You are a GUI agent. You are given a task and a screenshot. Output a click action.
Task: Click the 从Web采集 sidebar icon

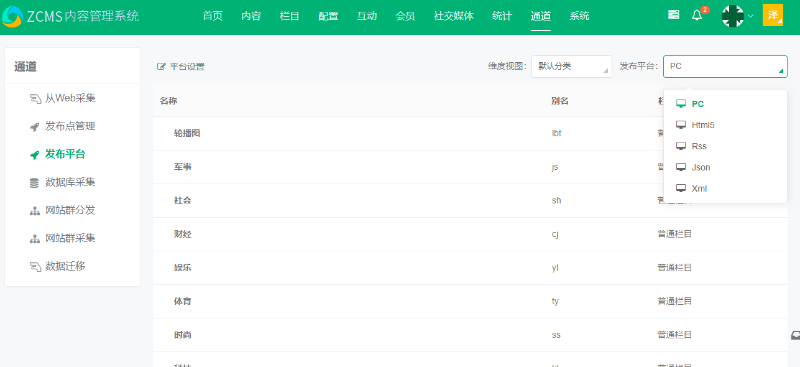35,99
